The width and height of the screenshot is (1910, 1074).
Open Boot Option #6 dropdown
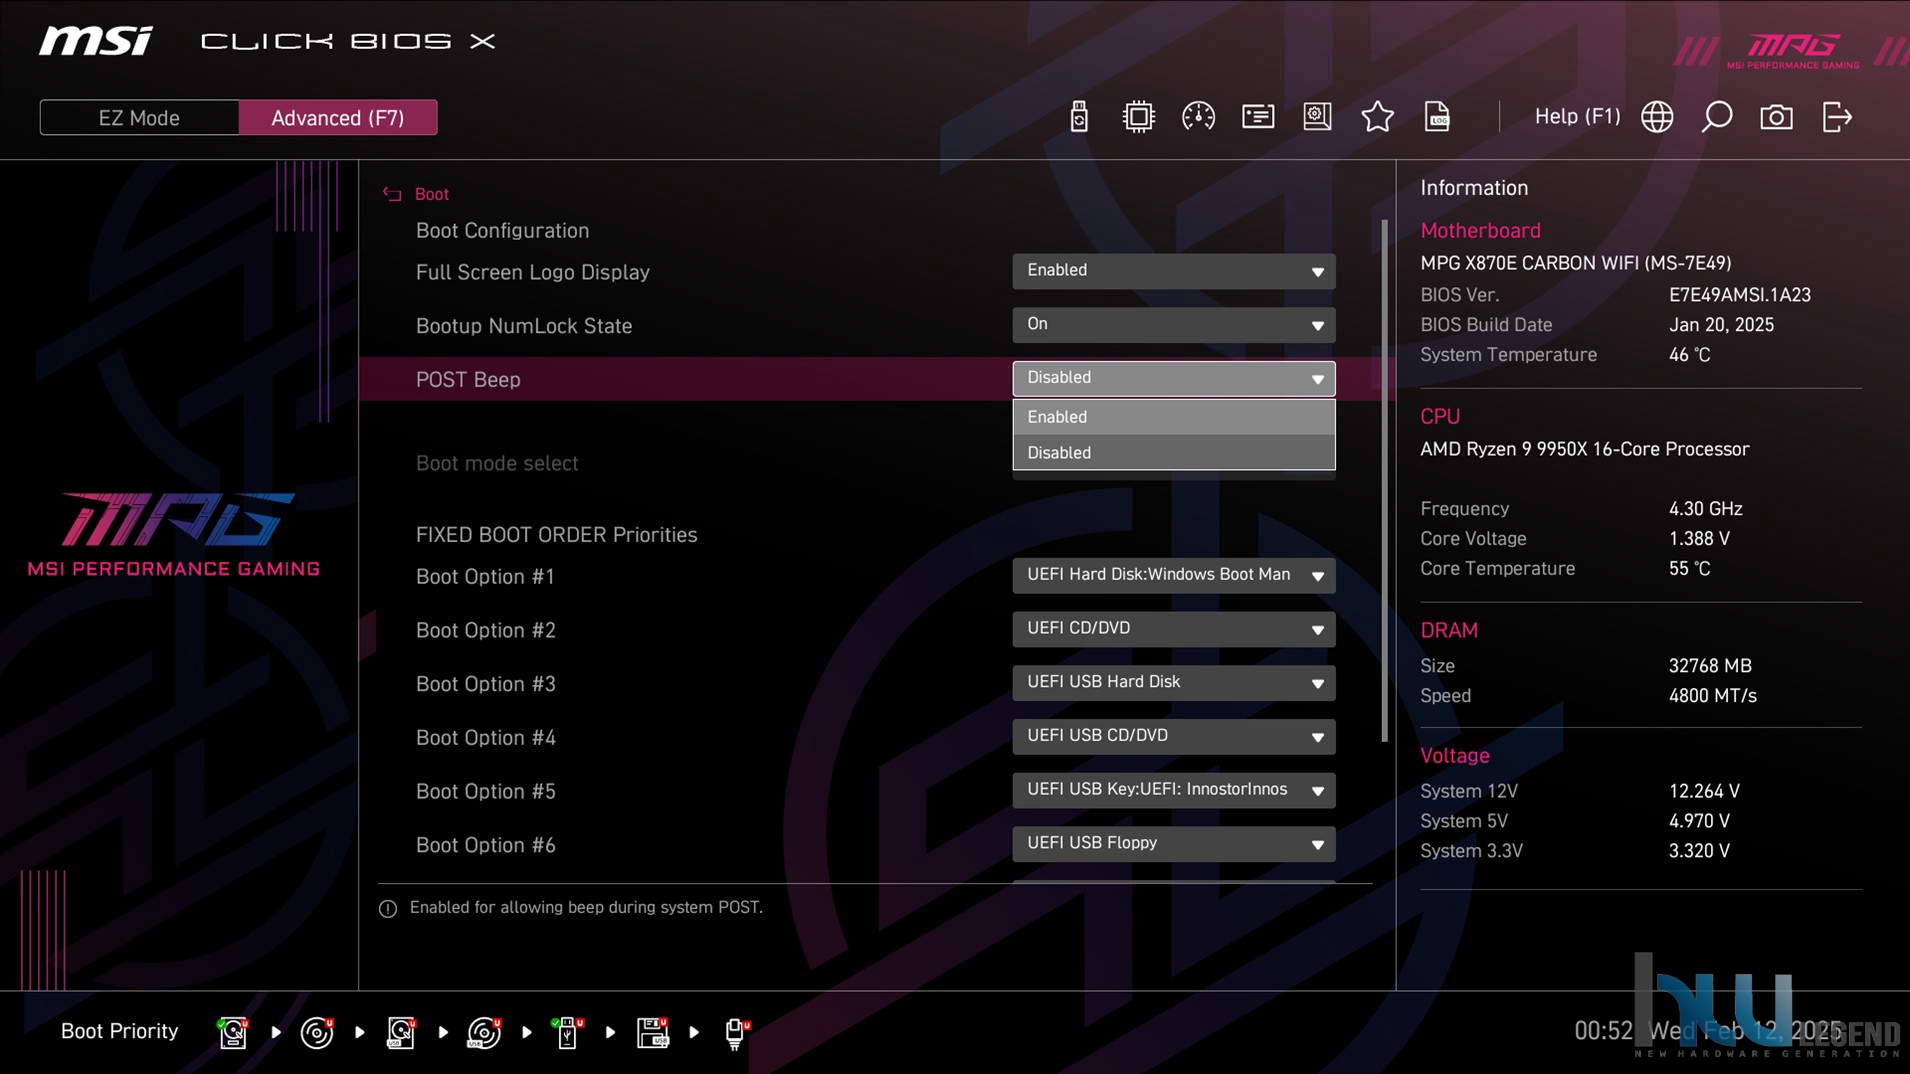point(1173,844)
